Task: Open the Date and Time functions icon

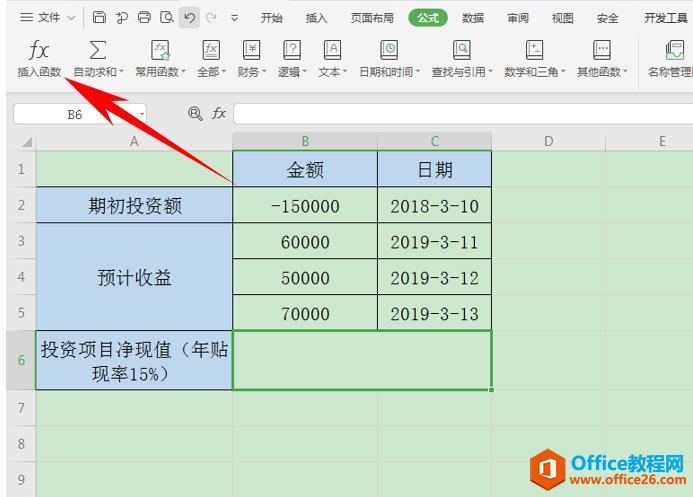Action: [389, 50]
